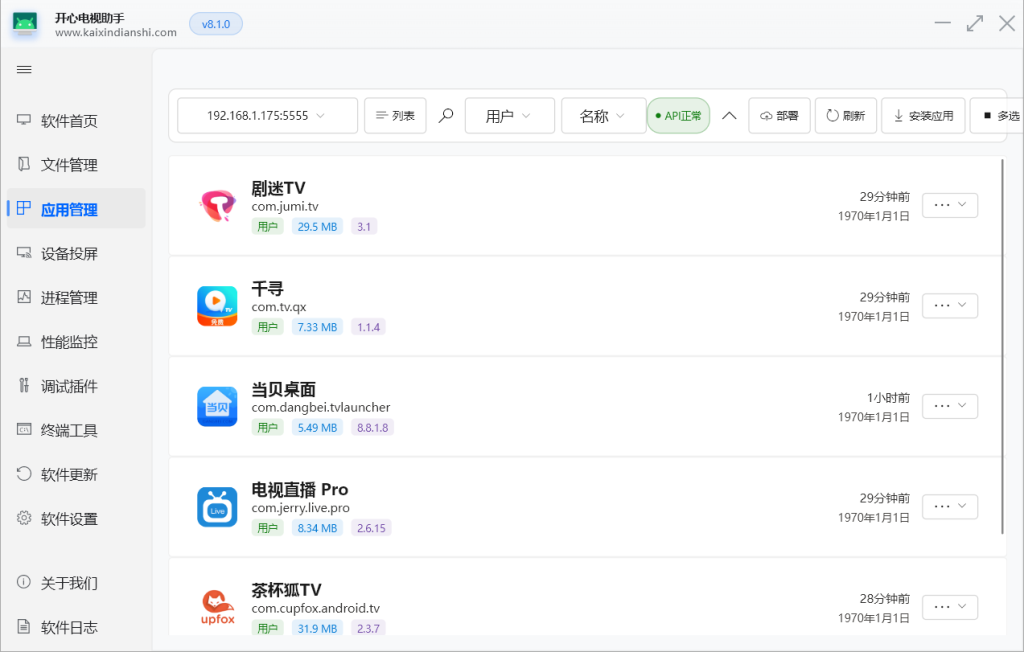Click the 电视直播 Pro app icon
Viewport: 1024px width, 652px height.
[x=217, y=507]
